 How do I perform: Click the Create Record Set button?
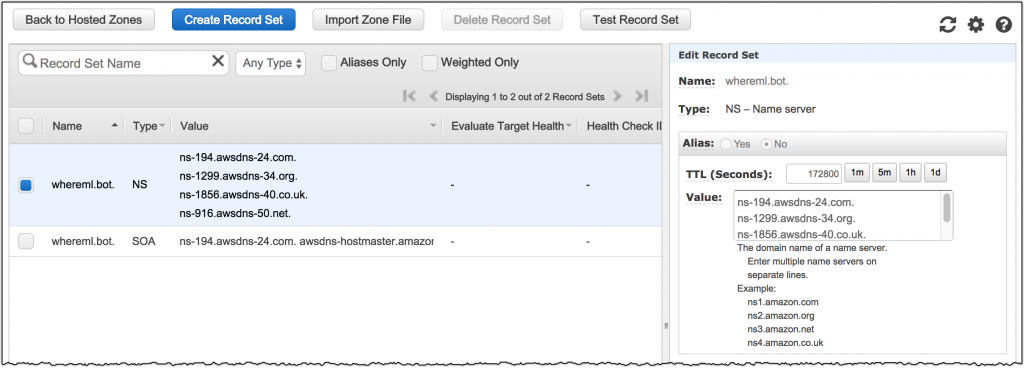point(234,20)
